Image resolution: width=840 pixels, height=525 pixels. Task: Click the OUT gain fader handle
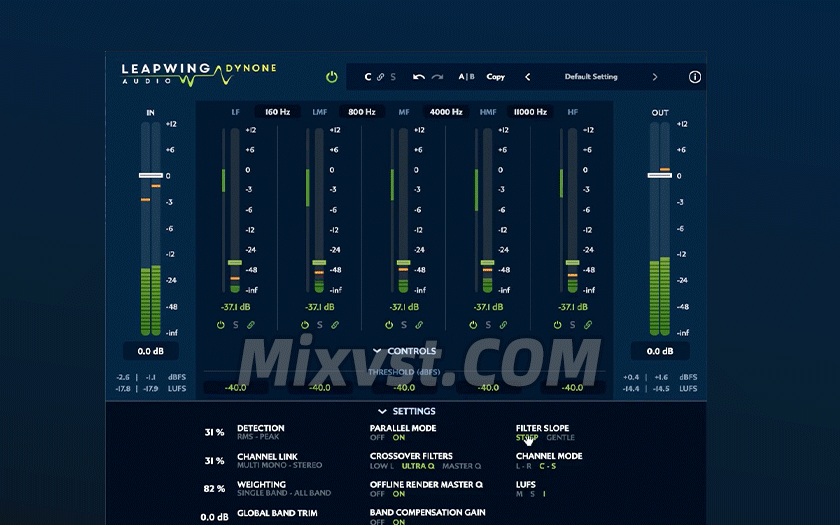tap(659, 175)
